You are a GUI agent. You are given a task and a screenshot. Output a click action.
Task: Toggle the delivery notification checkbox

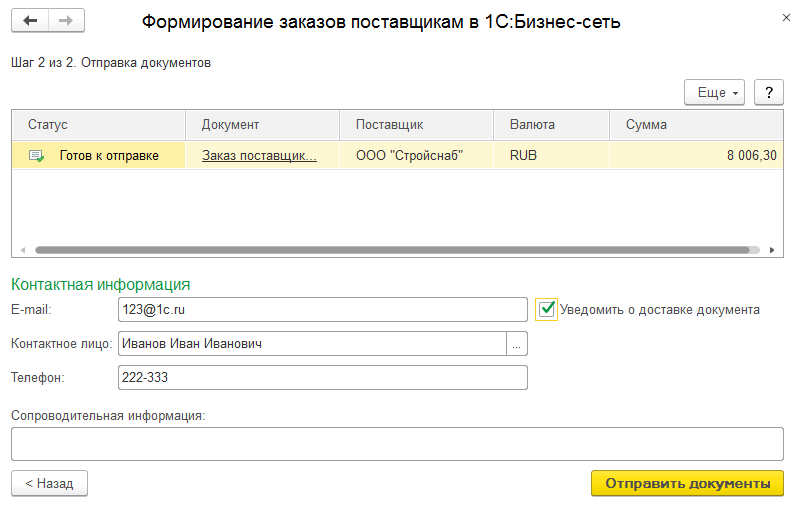[x=547, y=309]
